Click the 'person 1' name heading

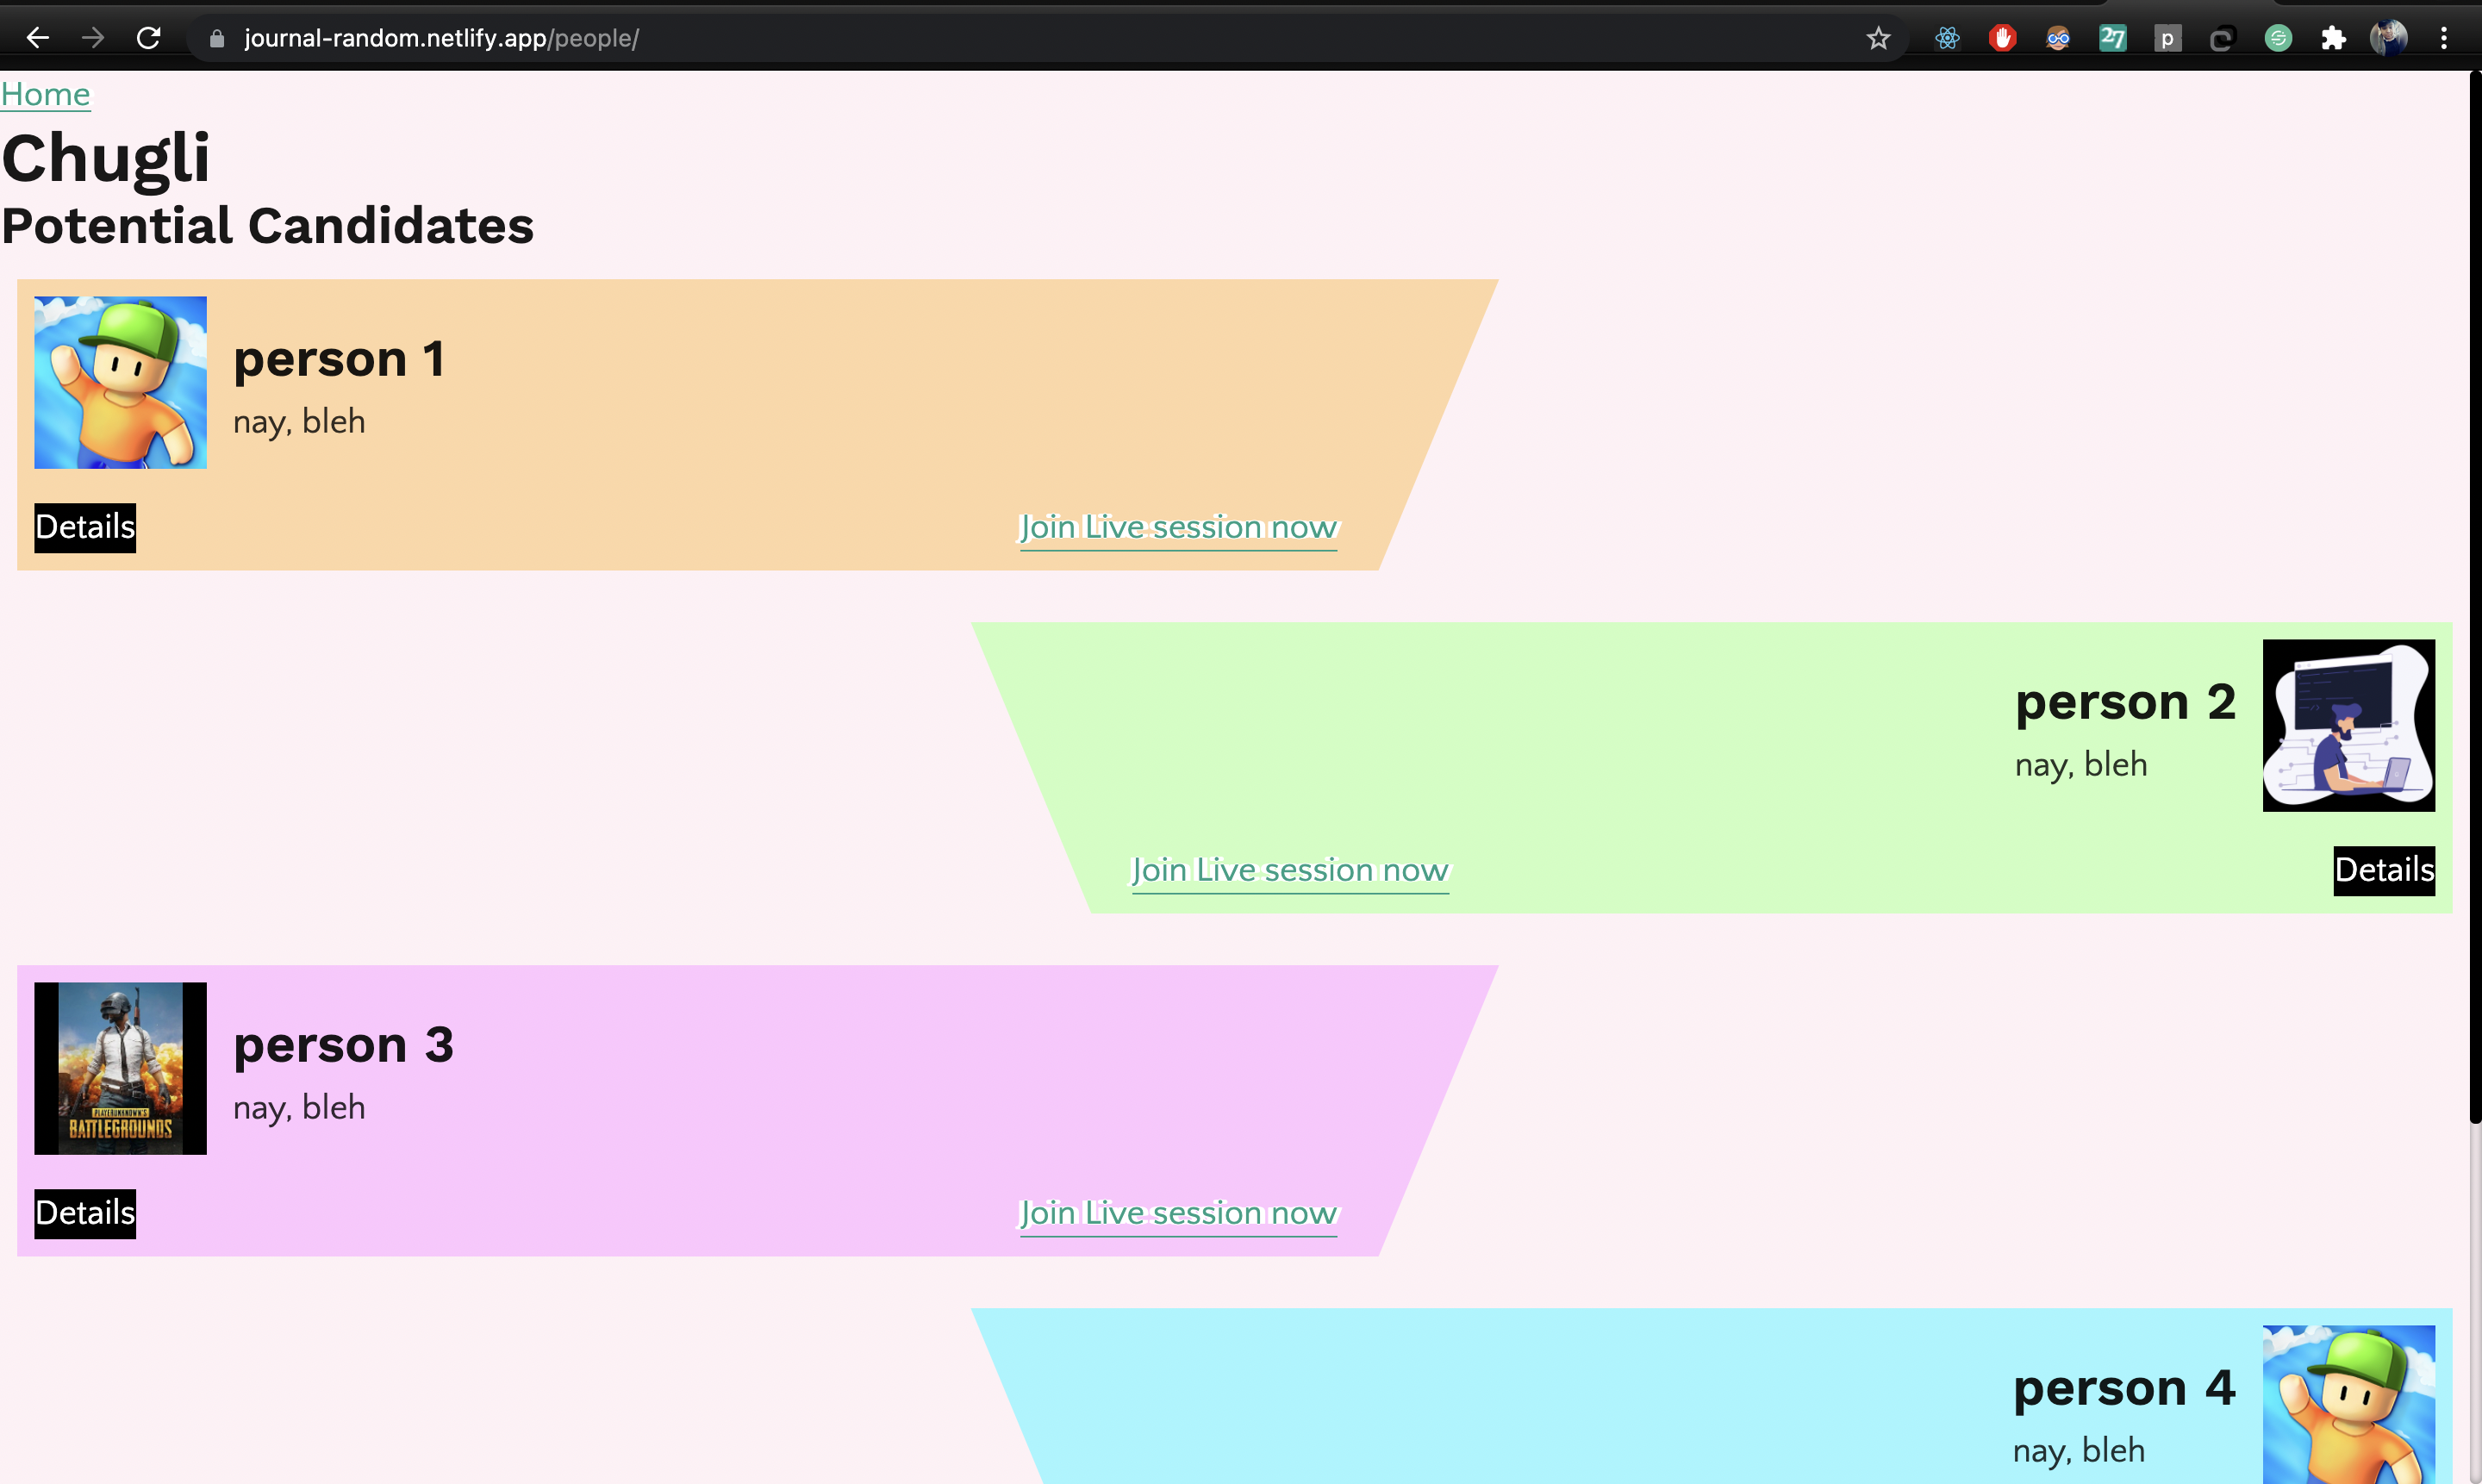click(x=339, y=360)
